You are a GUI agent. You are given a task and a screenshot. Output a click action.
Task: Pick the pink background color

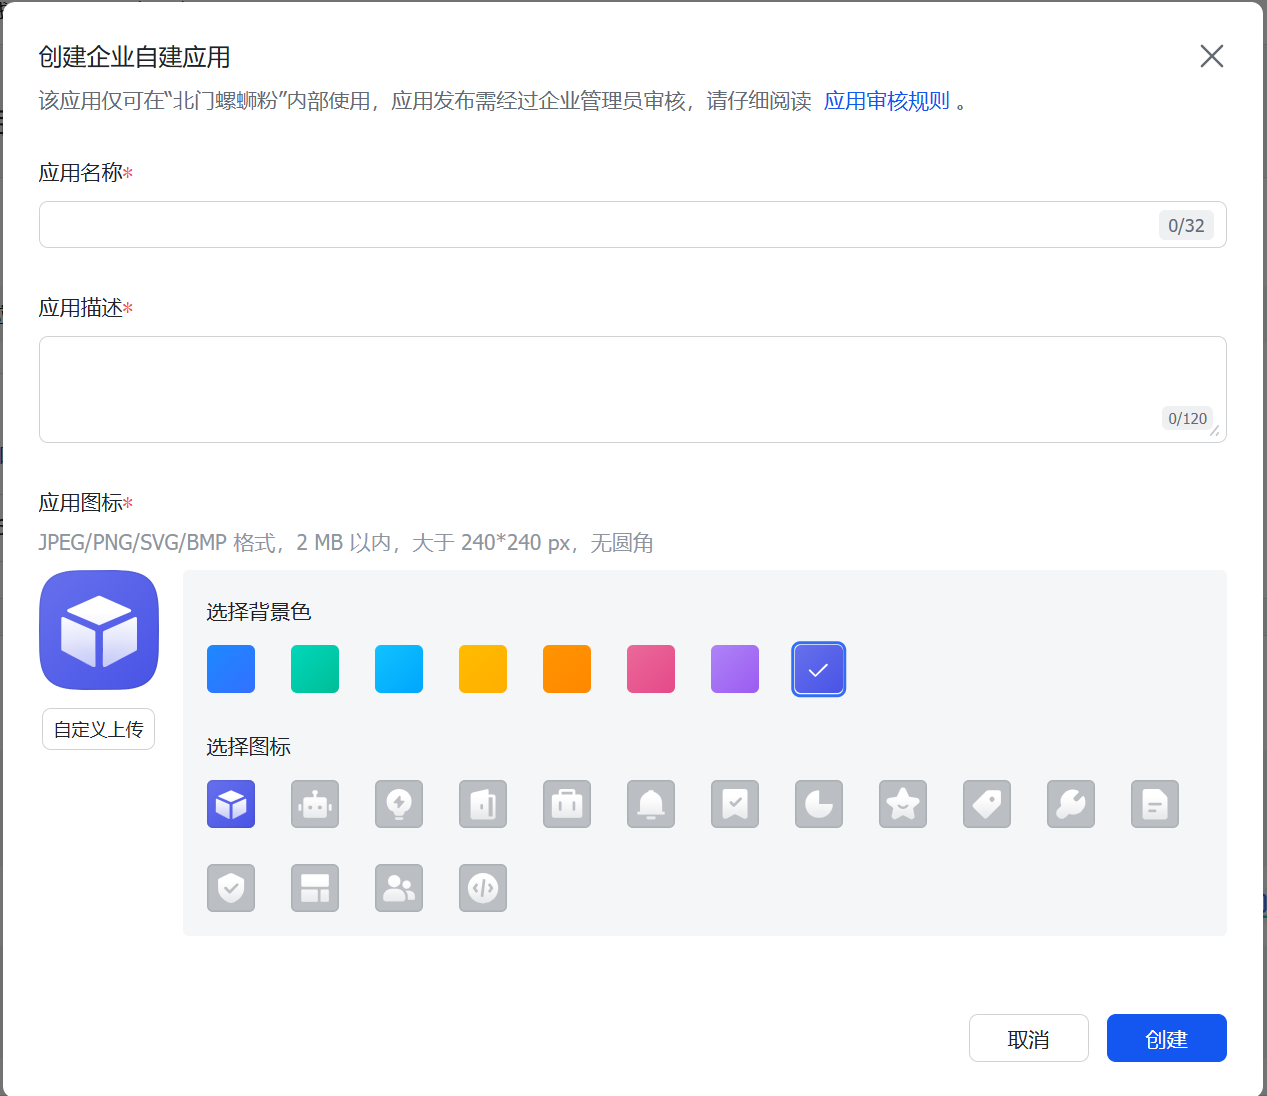651,669
